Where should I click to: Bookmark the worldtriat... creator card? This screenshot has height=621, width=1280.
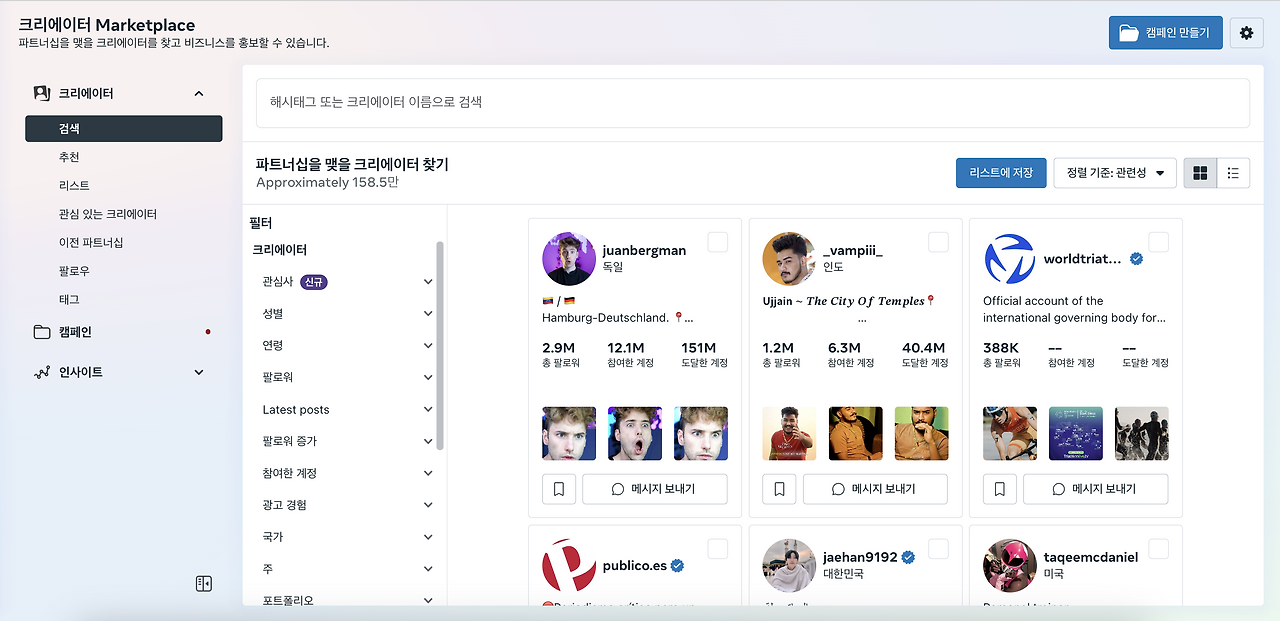999,489
